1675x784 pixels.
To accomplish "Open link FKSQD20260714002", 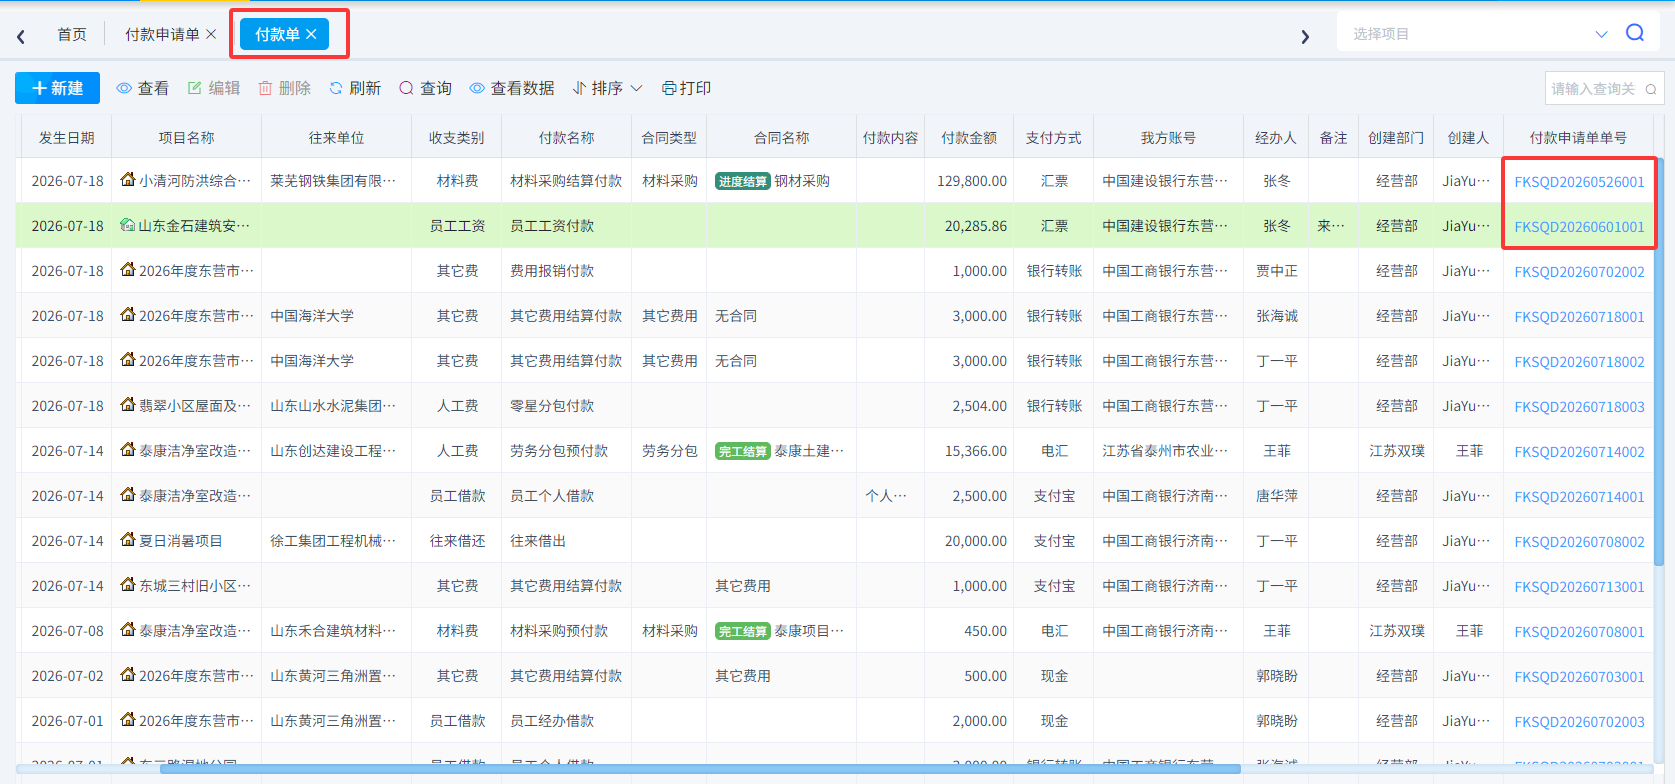I will click(1579, 452).
